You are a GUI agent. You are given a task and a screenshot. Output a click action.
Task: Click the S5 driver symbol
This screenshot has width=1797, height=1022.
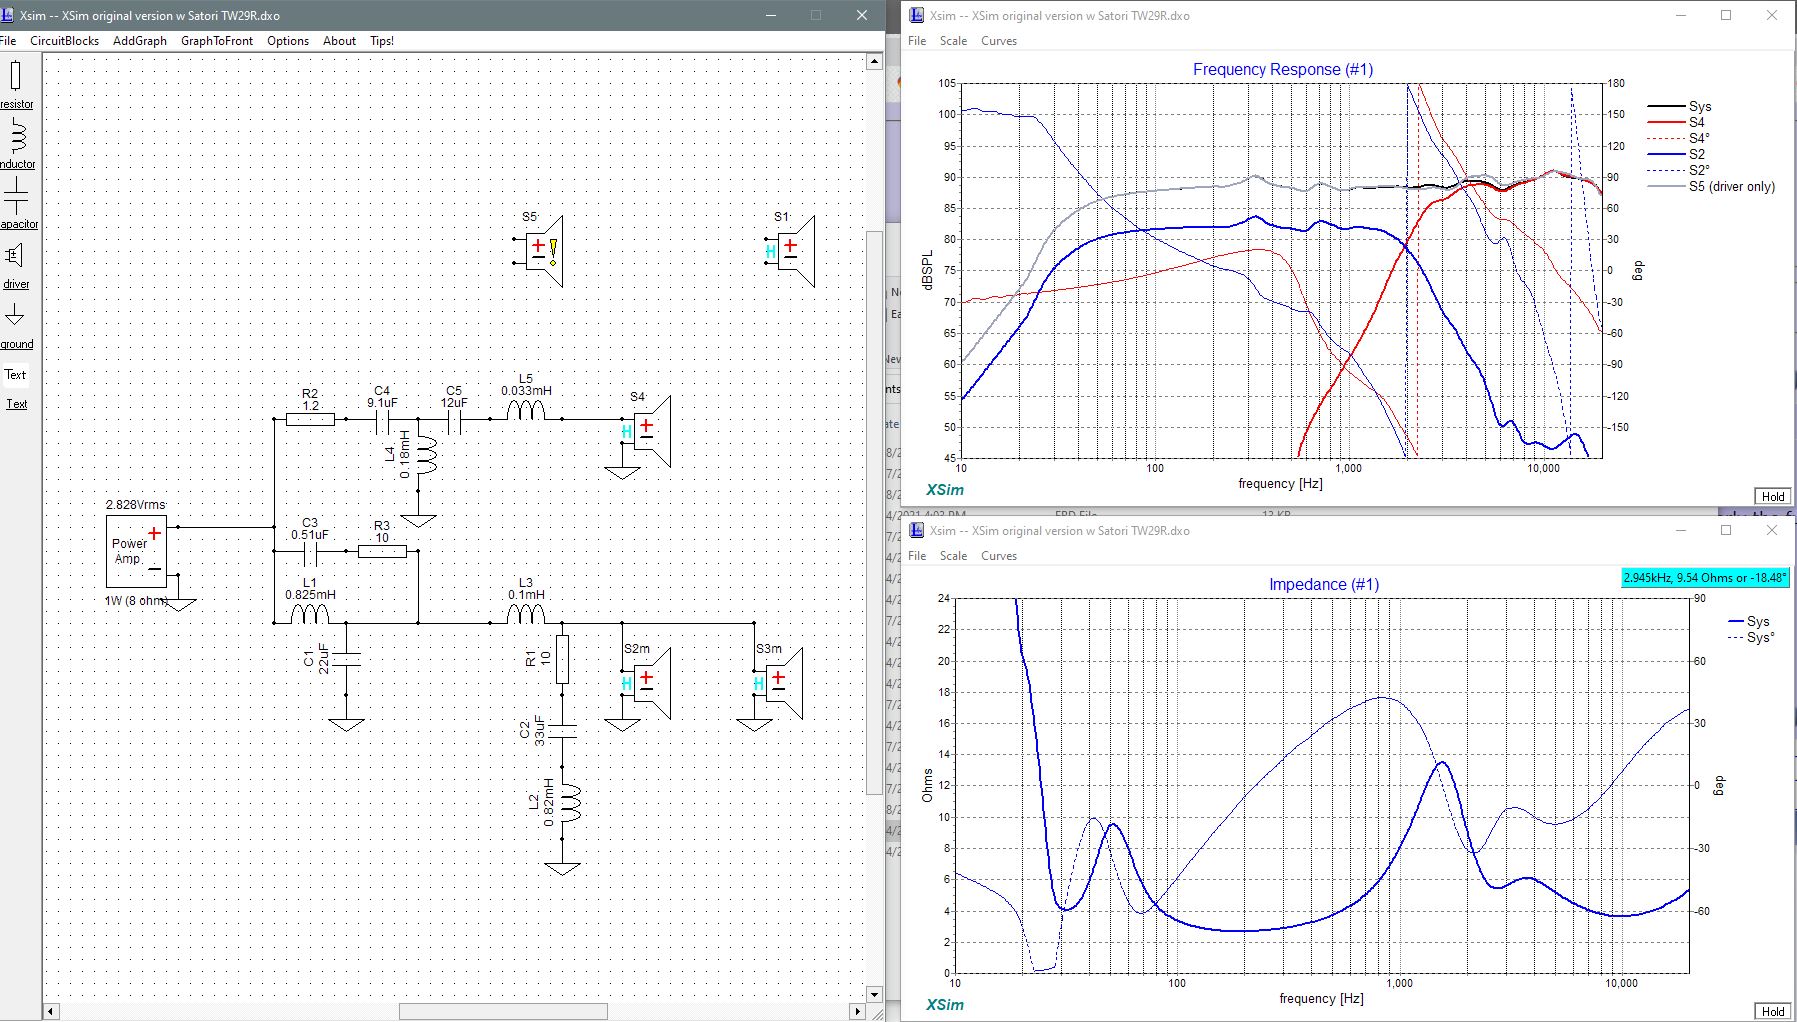coord(539,250)
